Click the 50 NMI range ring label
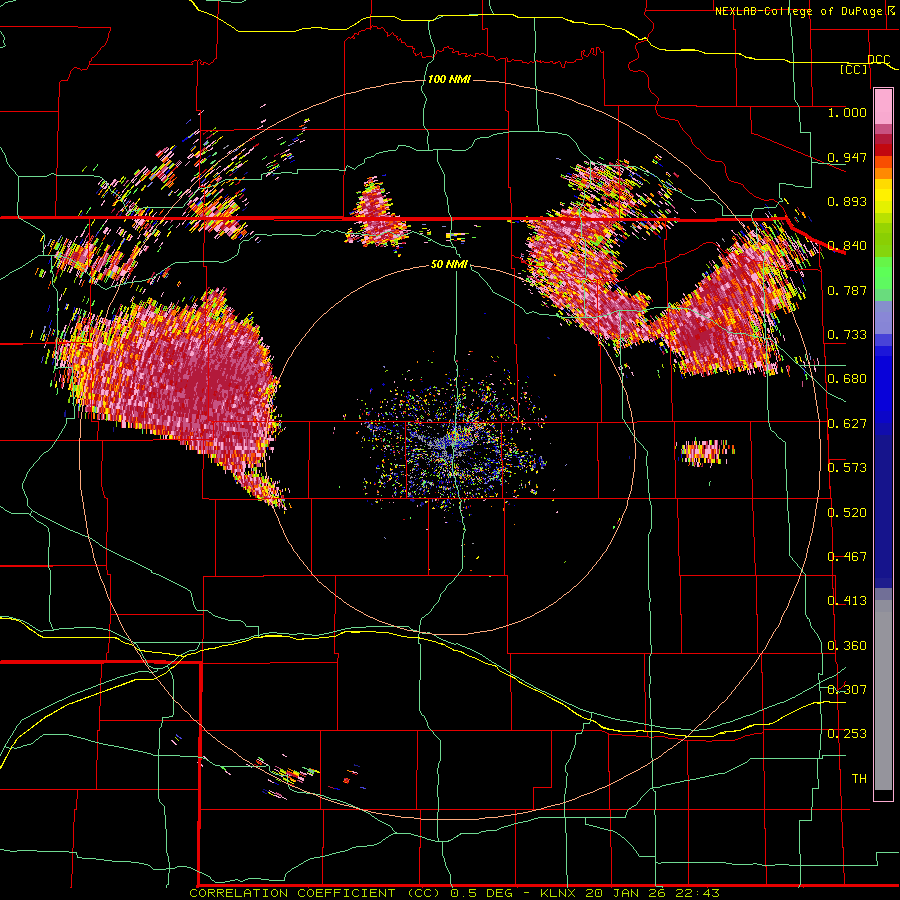 449,265
